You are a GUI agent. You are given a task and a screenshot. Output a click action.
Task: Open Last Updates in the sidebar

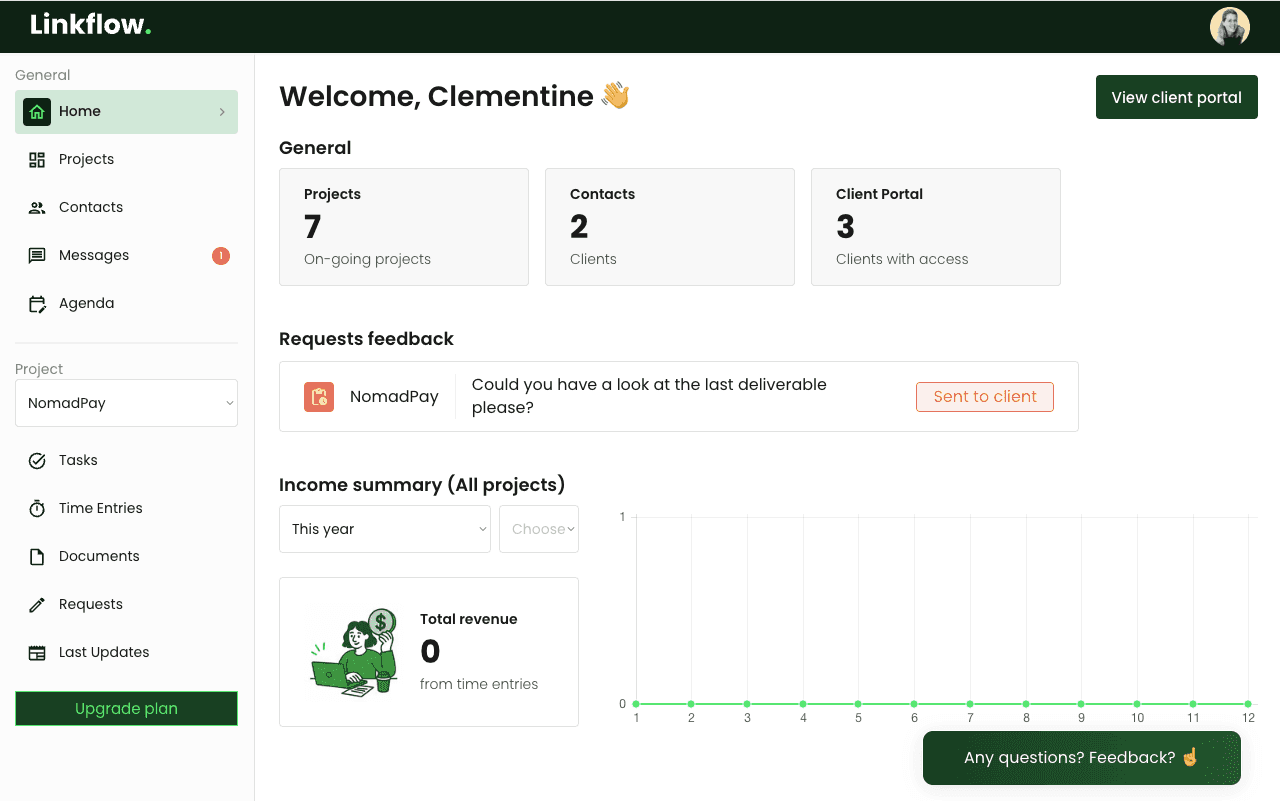click(126, 653)
